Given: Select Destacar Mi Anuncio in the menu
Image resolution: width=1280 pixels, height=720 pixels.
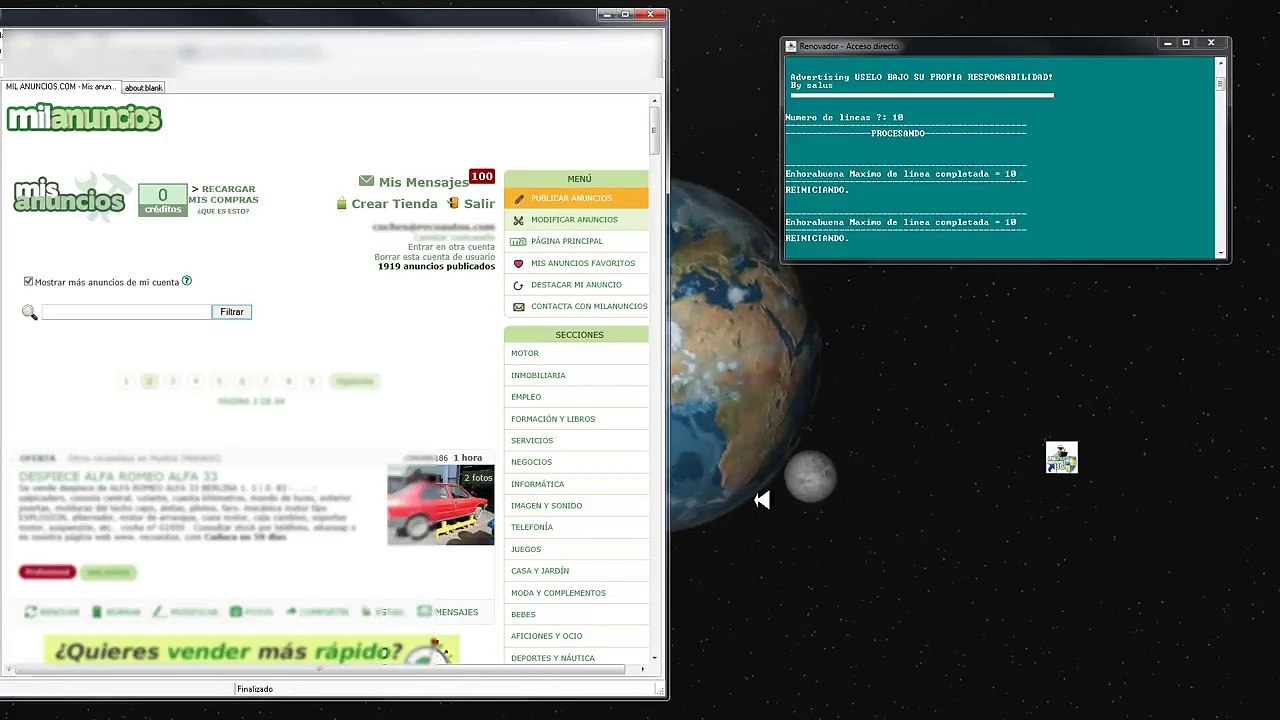Looking at the screenshot, I should click(576, 285).
